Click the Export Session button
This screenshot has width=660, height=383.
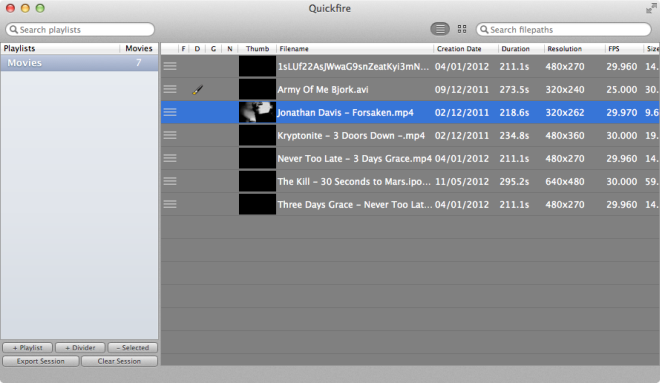40,361
